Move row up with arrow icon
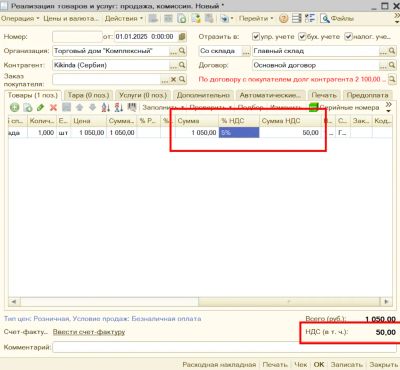This screenshot has width=400, height=370. point(79,107)
